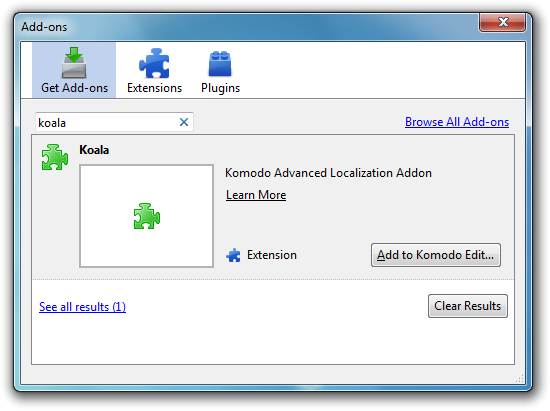This screenshot has height=411, width=550.
Task: Switch to the Extensions tab label
Action: [154, 88]
